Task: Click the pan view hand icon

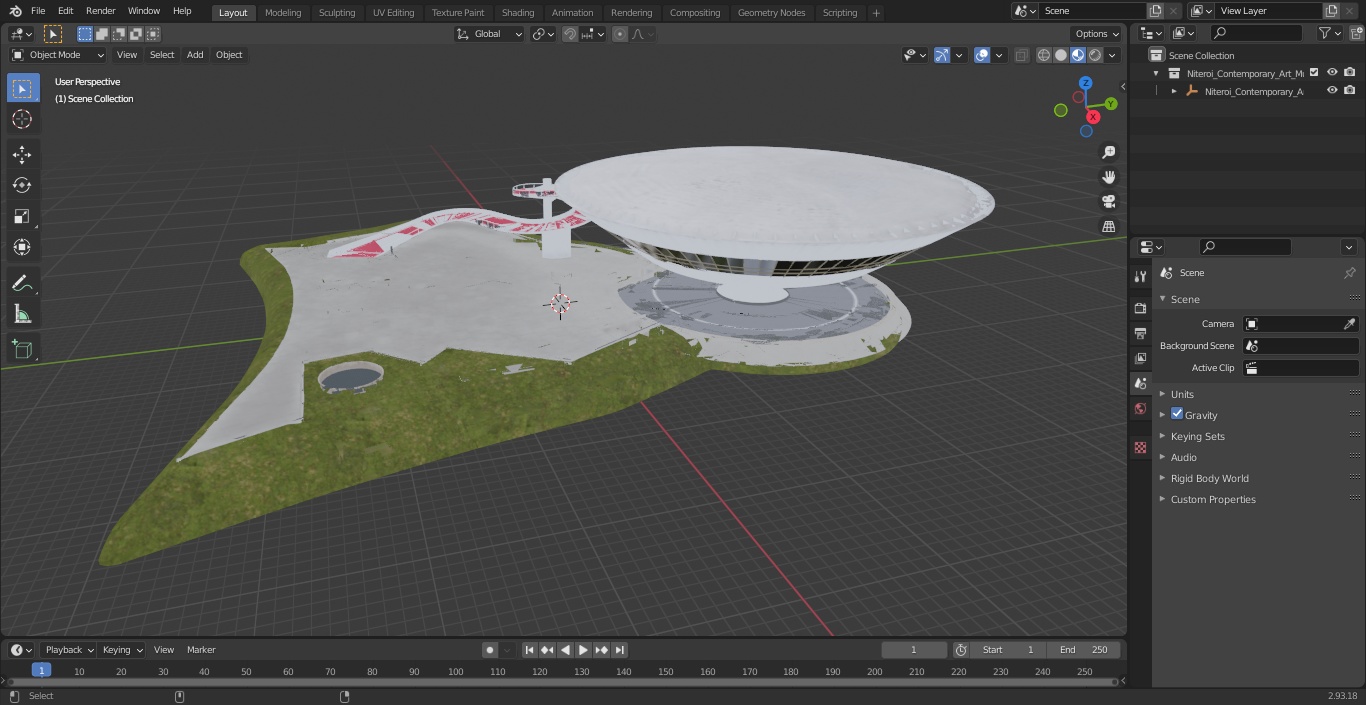Action: (x=1109, y=177)
